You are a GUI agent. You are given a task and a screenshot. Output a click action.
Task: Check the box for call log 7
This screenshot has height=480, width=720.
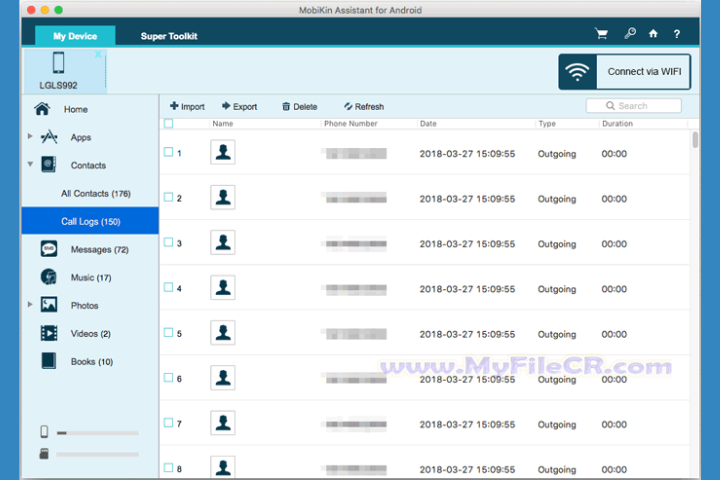(x=169, y=423)
